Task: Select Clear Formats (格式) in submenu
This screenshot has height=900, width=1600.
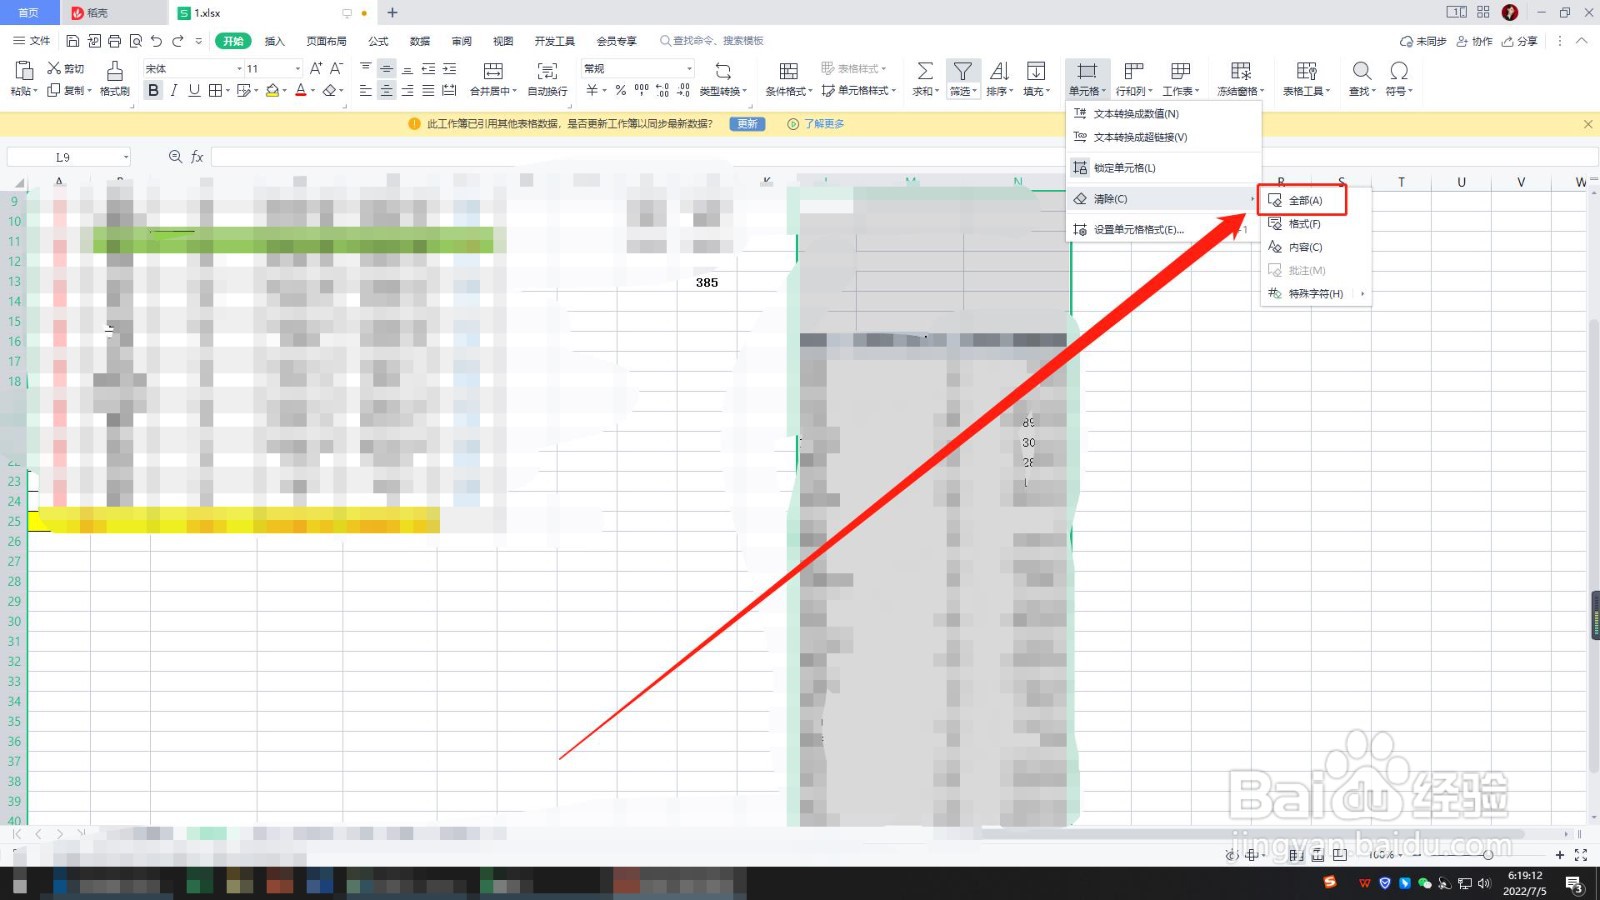Action: [x=1315, y=224]
